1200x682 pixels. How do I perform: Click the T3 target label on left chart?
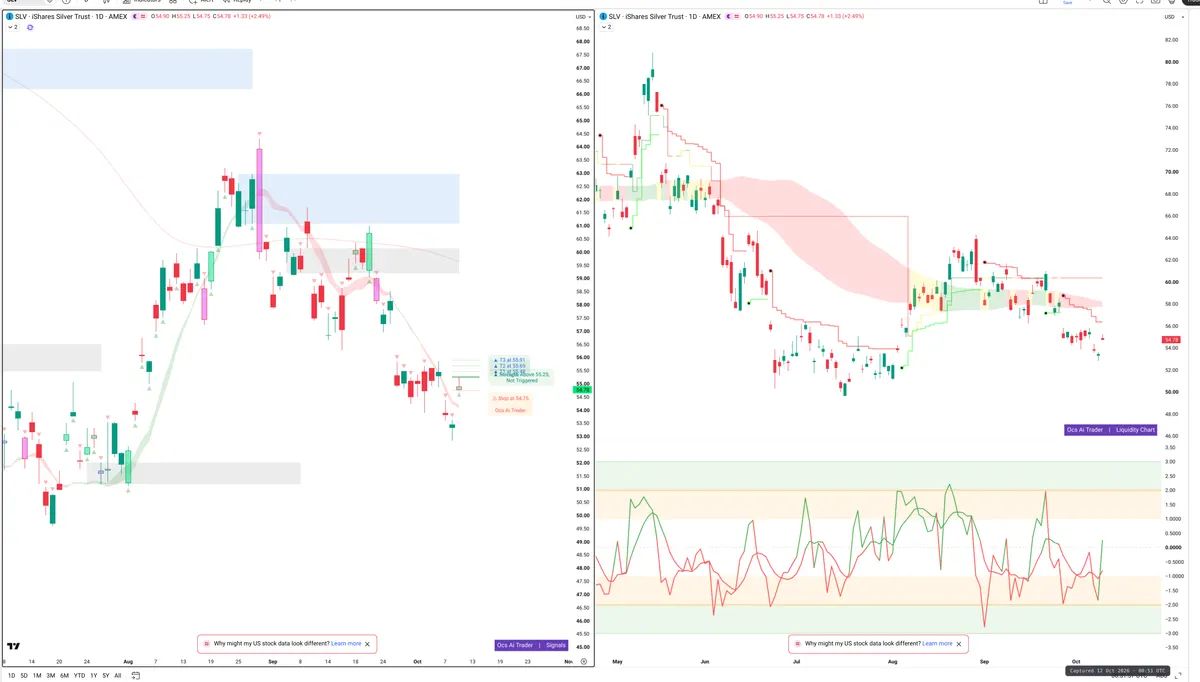click(x=510, y=360)
